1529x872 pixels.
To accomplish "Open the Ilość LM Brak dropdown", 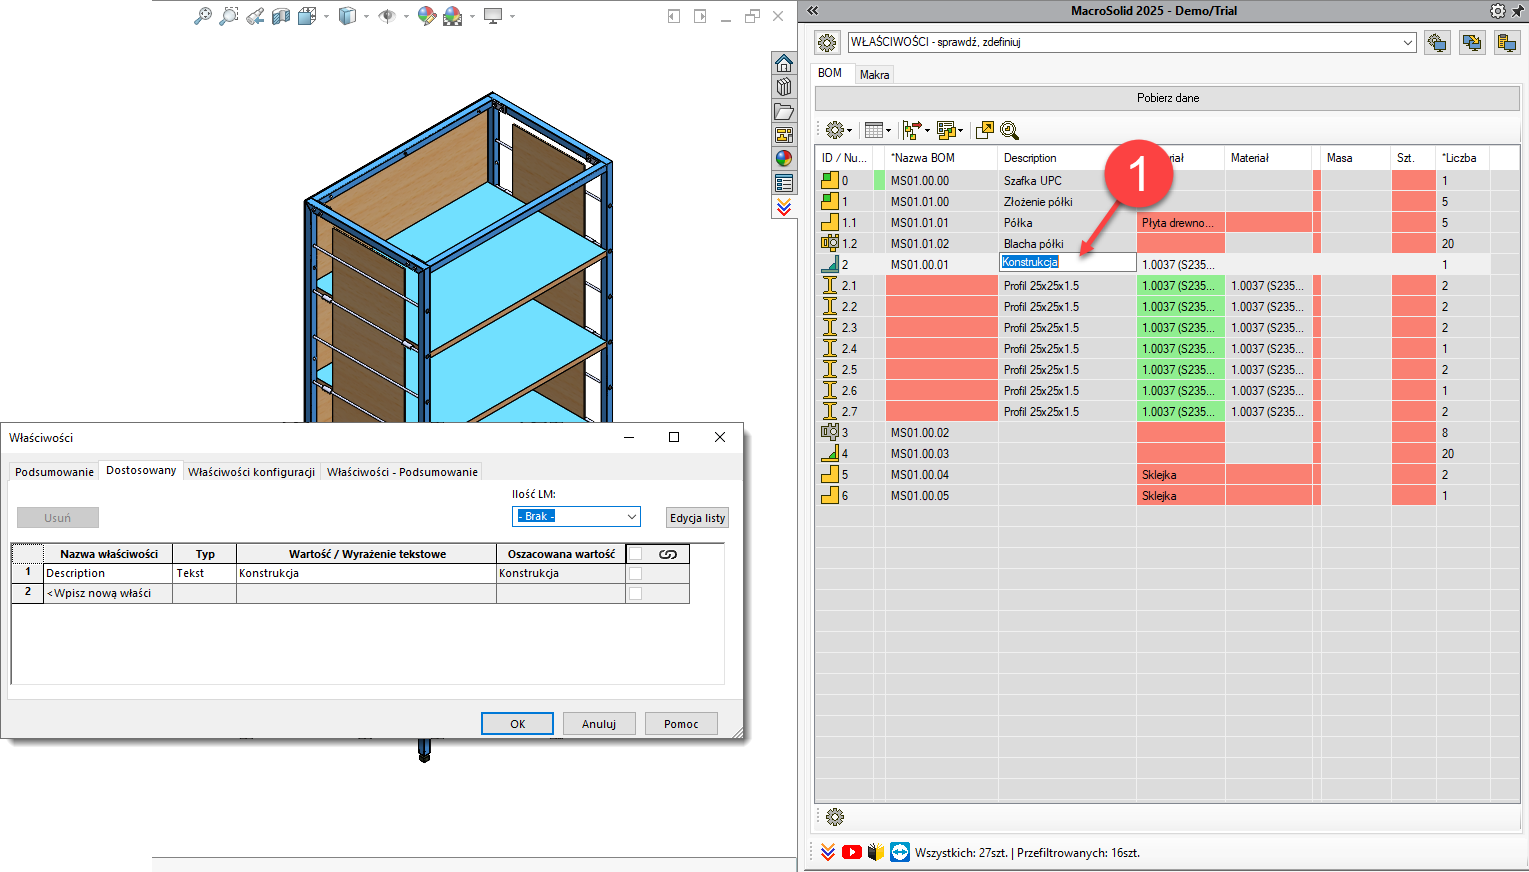I will tap(576, 516).
